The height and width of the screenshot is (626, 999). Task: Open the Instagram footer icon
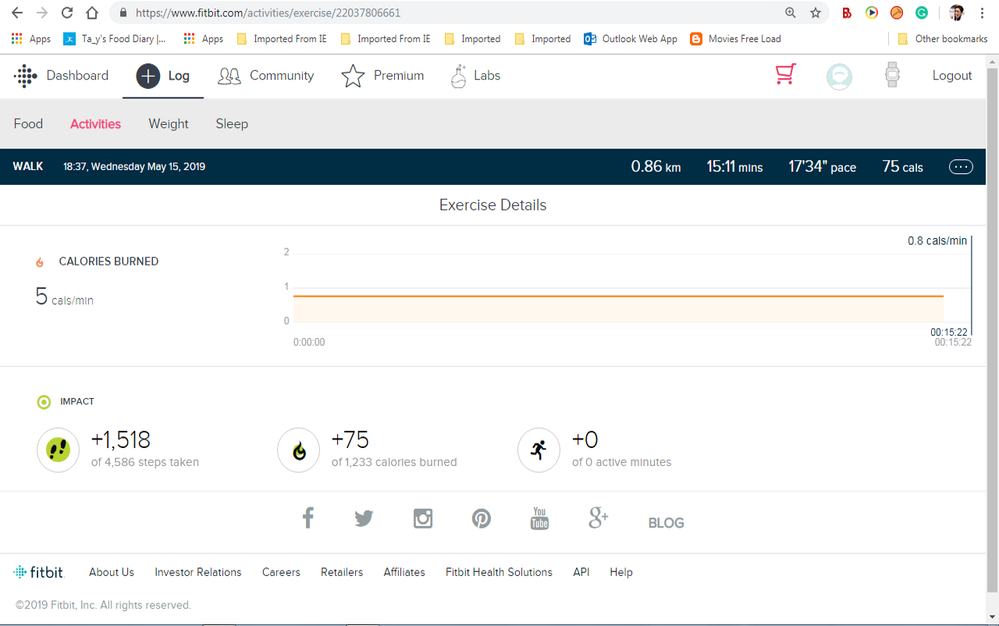click(x=423, y=518)
